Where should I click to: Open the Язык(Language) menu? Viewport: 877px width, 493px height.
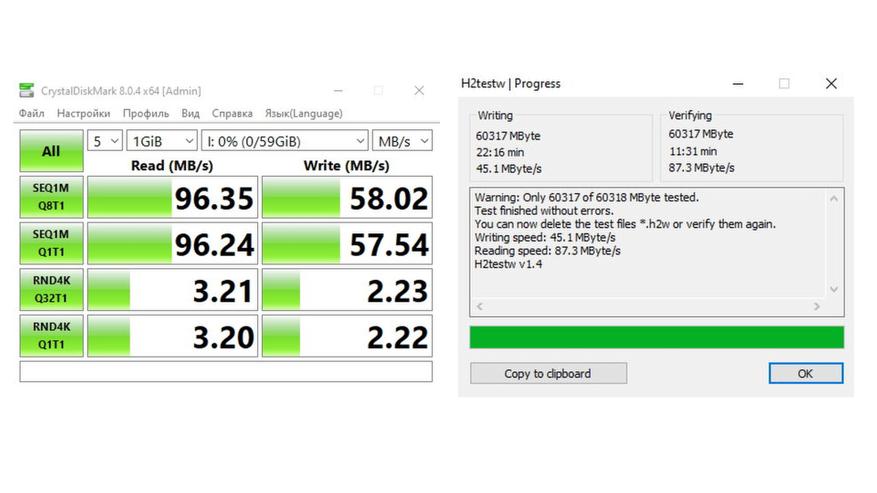pyautogui.click(x=304, y=113)
